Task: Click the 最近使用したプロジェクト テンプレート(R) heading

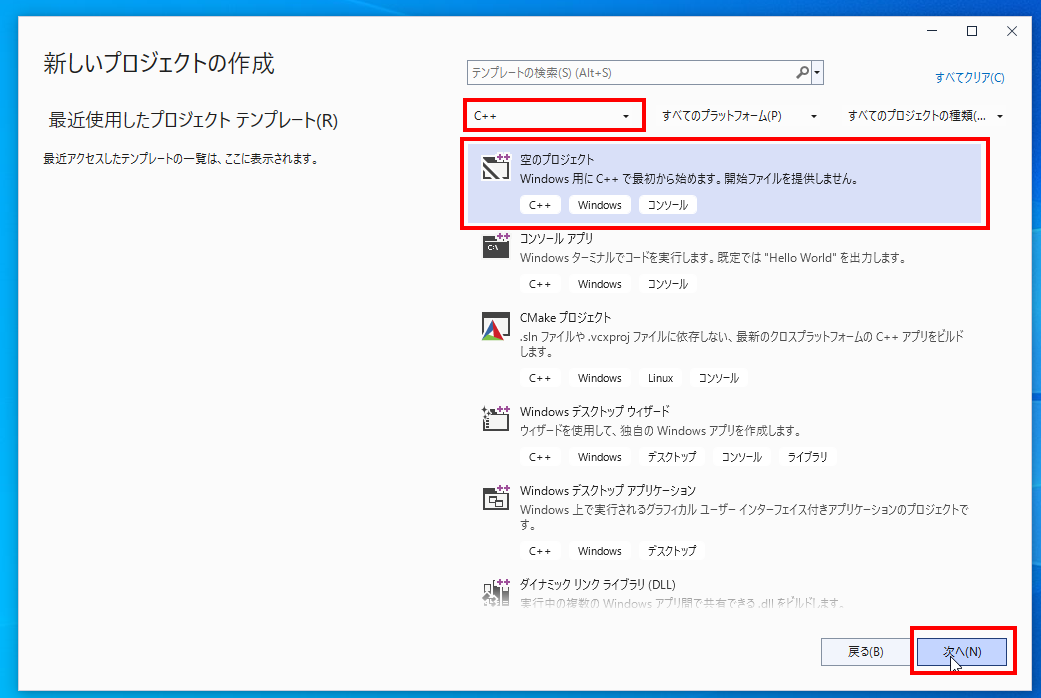Action: (193, 120)
